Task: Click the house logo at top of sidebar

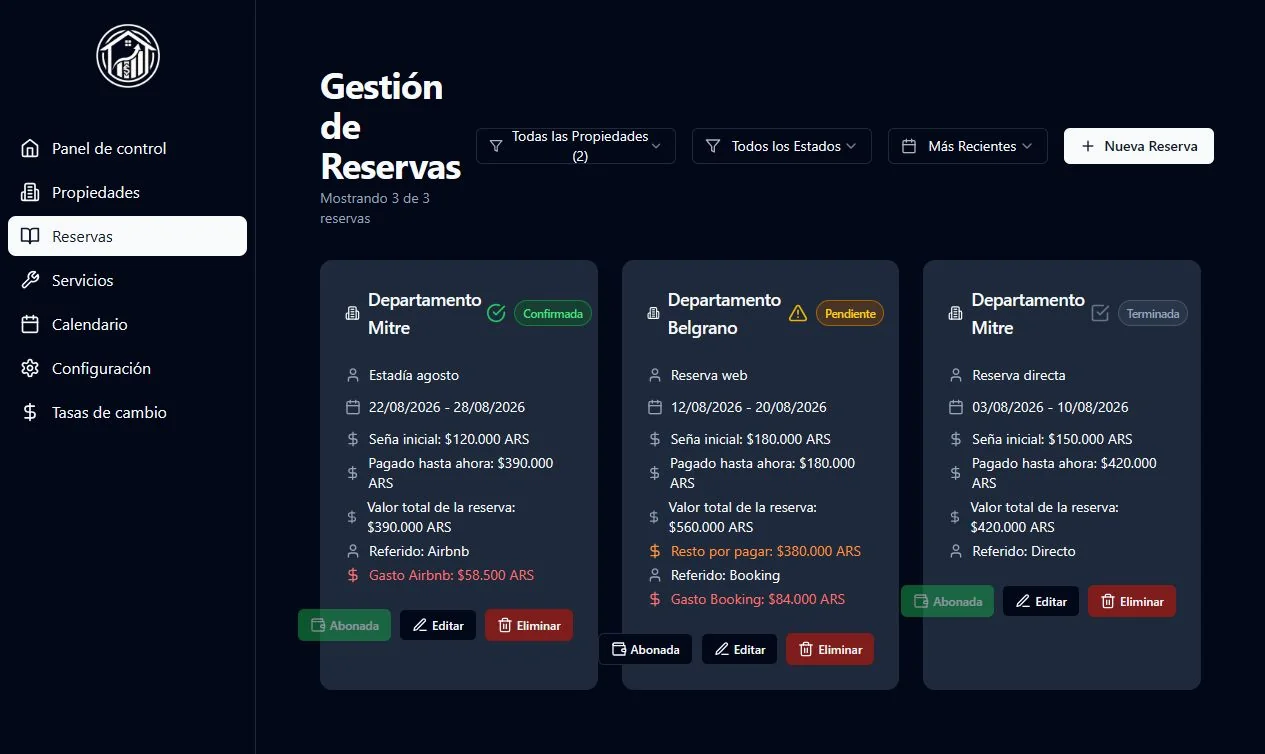Action: pyautogui.click(x=128, y=56)
